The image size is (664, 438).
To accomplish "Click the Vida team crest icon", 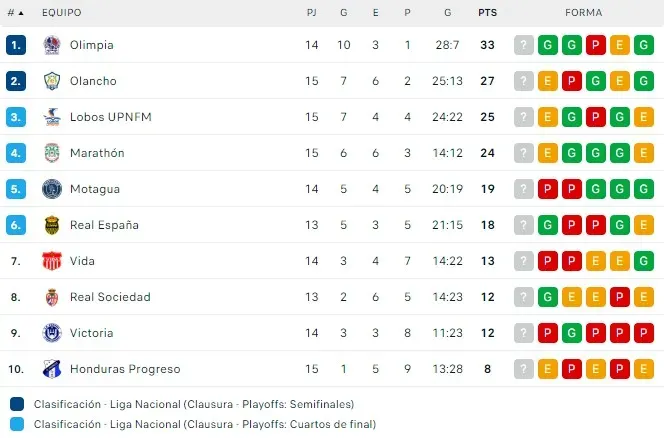I will [x=52, y=261].
